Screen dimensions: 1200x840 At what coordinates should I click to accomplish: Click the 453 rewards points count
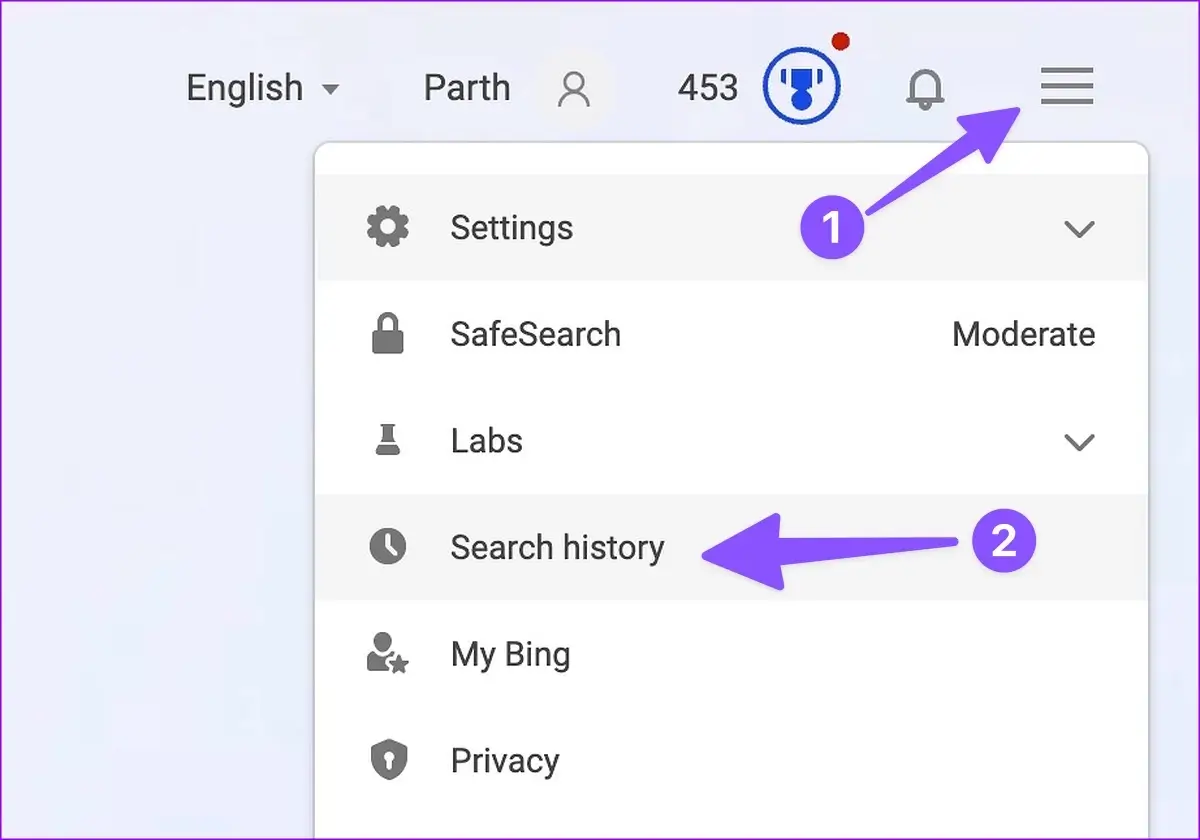point(708,88)
